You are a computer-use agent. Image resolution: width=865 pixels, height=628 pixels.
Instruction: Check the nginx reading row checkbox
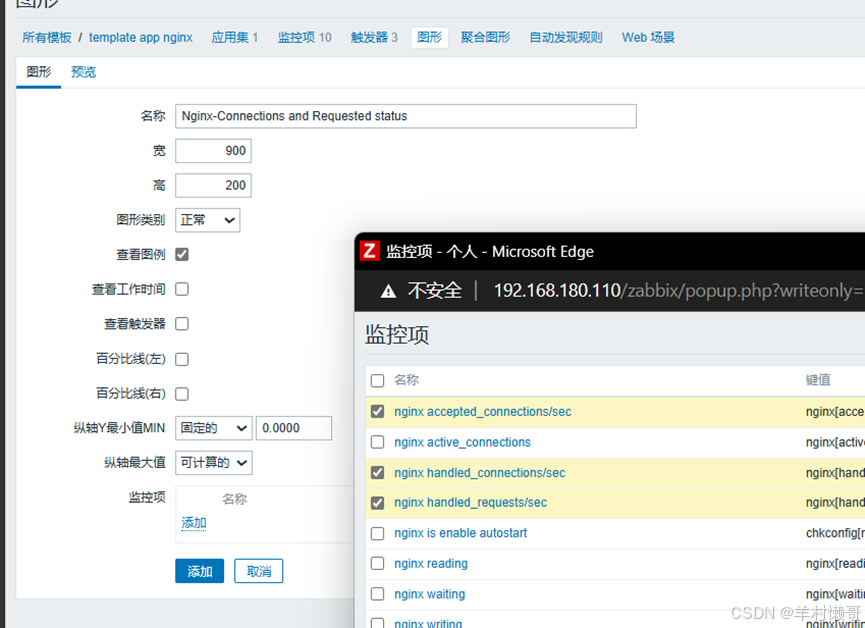click(377, 563)
